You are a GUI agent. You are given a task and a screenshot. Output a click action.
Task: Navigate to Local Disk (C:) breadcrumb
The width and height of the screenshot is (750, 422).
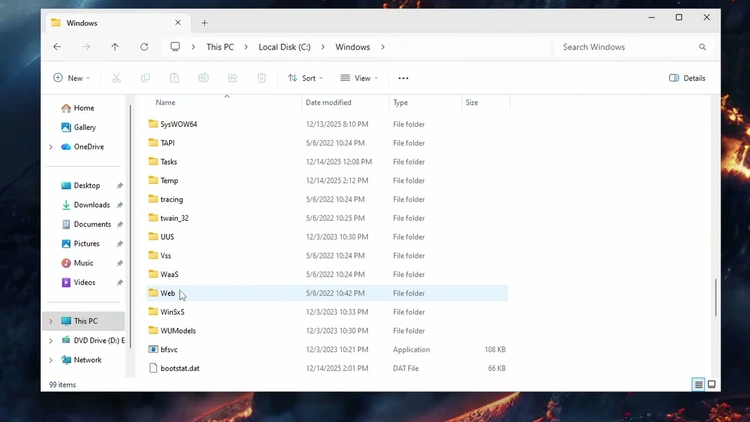click(285, 47)
